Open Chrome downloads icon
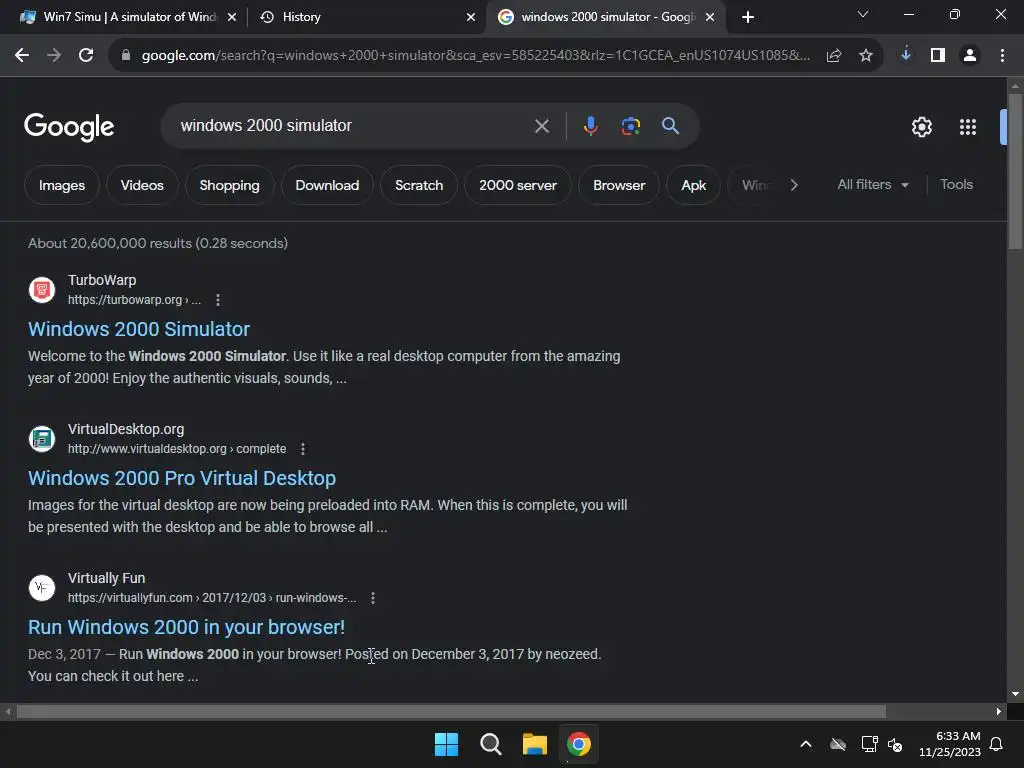 [x=906, y=55]
